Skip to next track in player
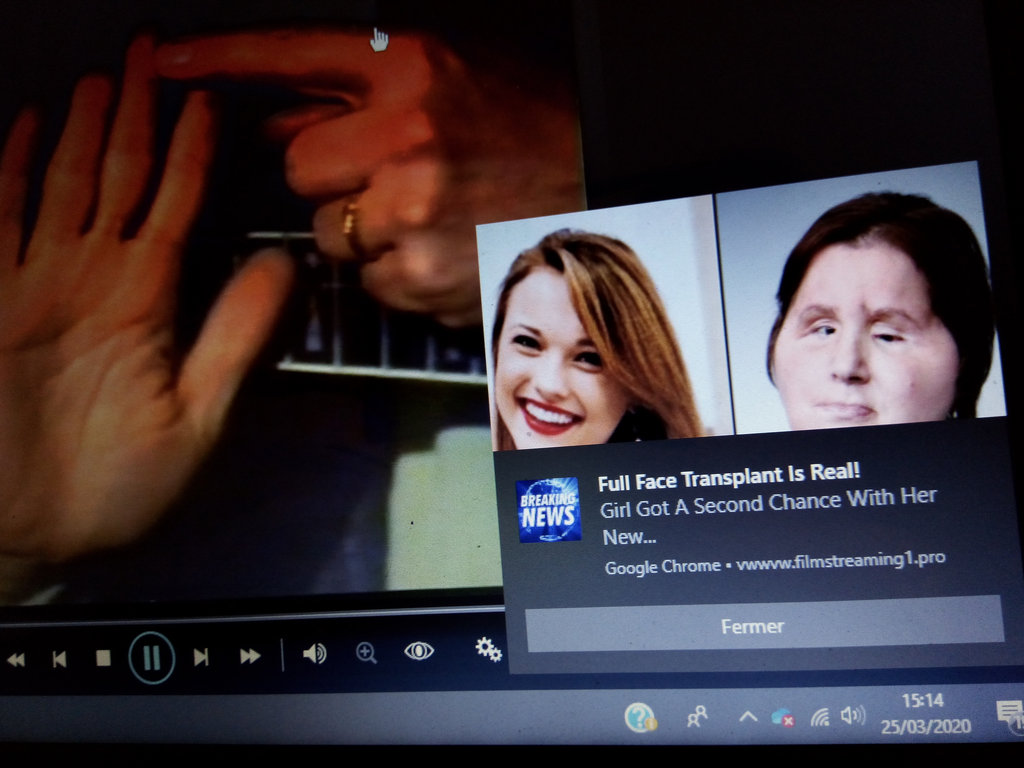This screenshot has width=1024, height=768. coord(201,656)
